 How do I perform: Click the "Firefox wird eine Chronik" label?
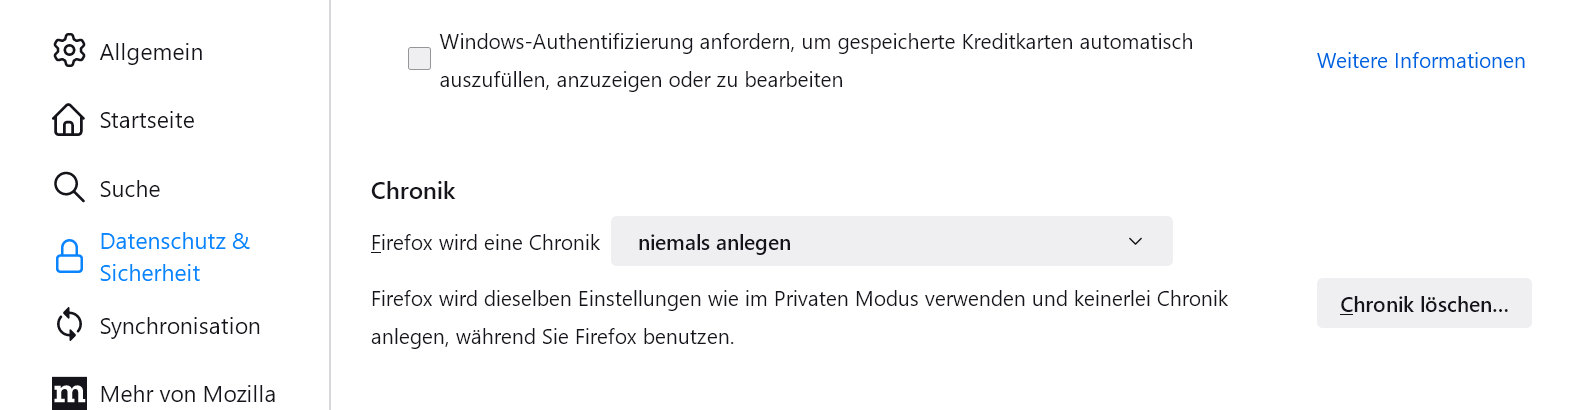coord(485,243)
